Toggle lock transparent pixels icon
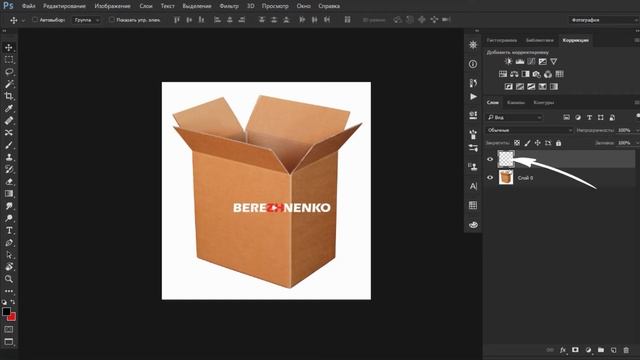Screen dimensions: 640x360 (x=517, y=143)
